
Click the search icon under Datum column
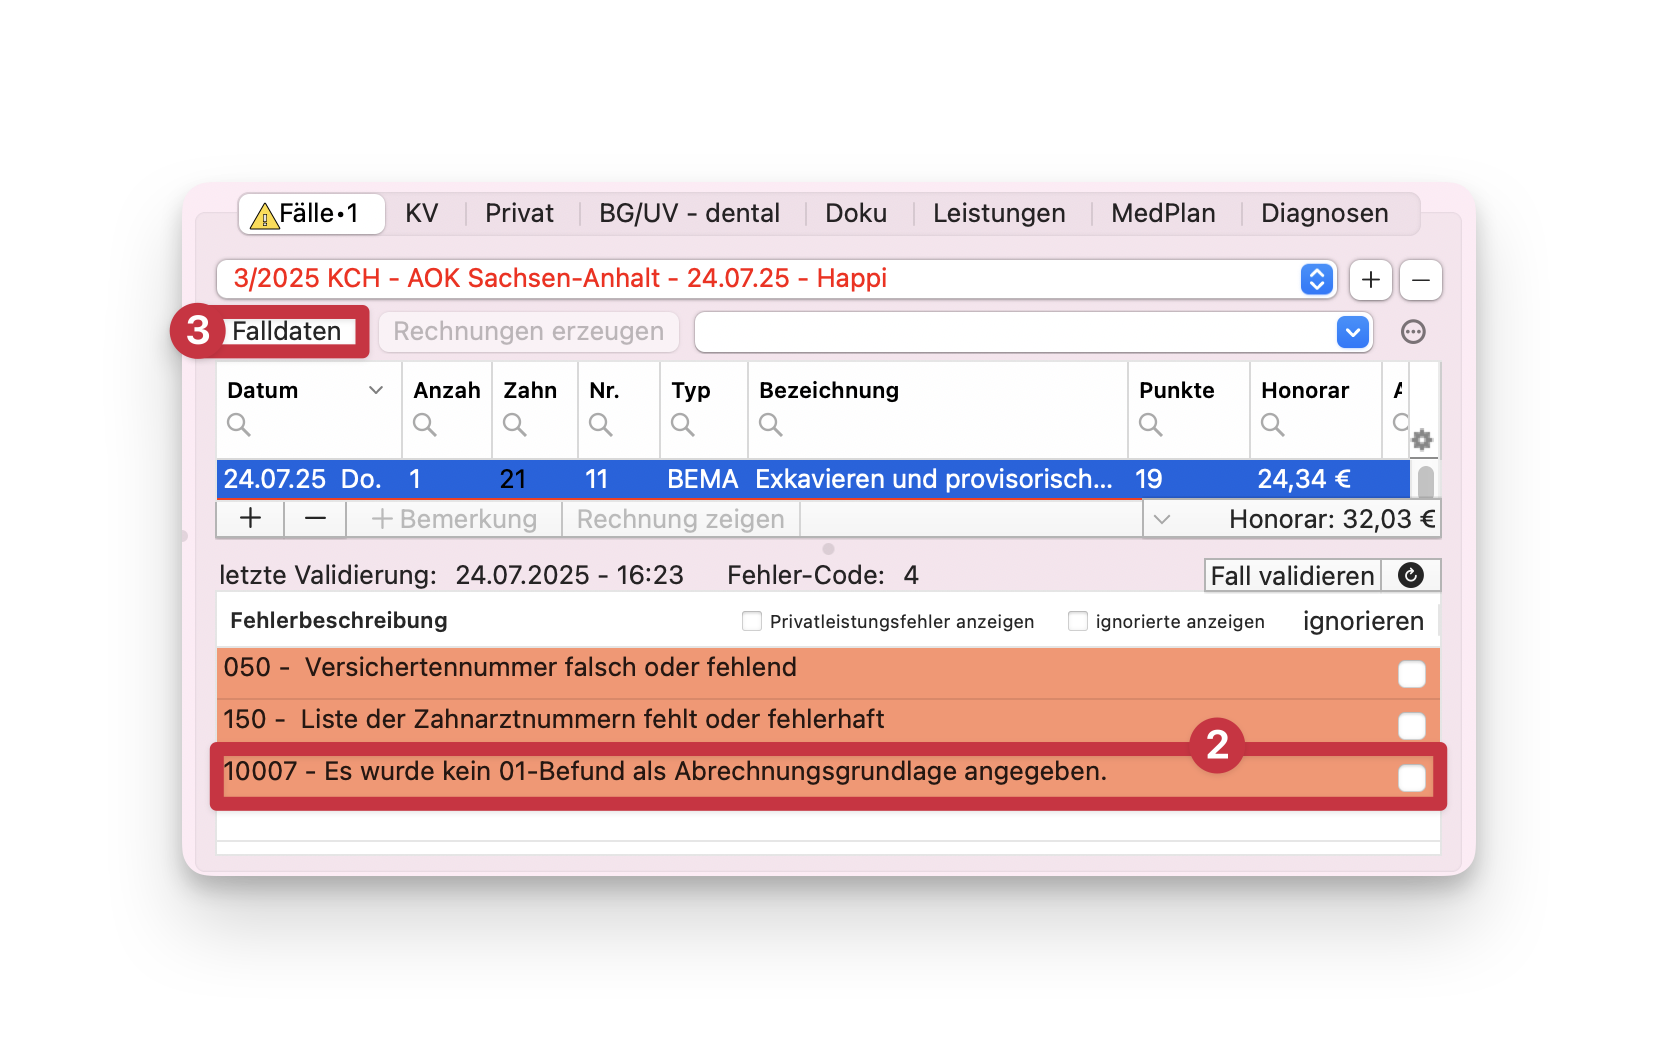click(x=238, y=425)
